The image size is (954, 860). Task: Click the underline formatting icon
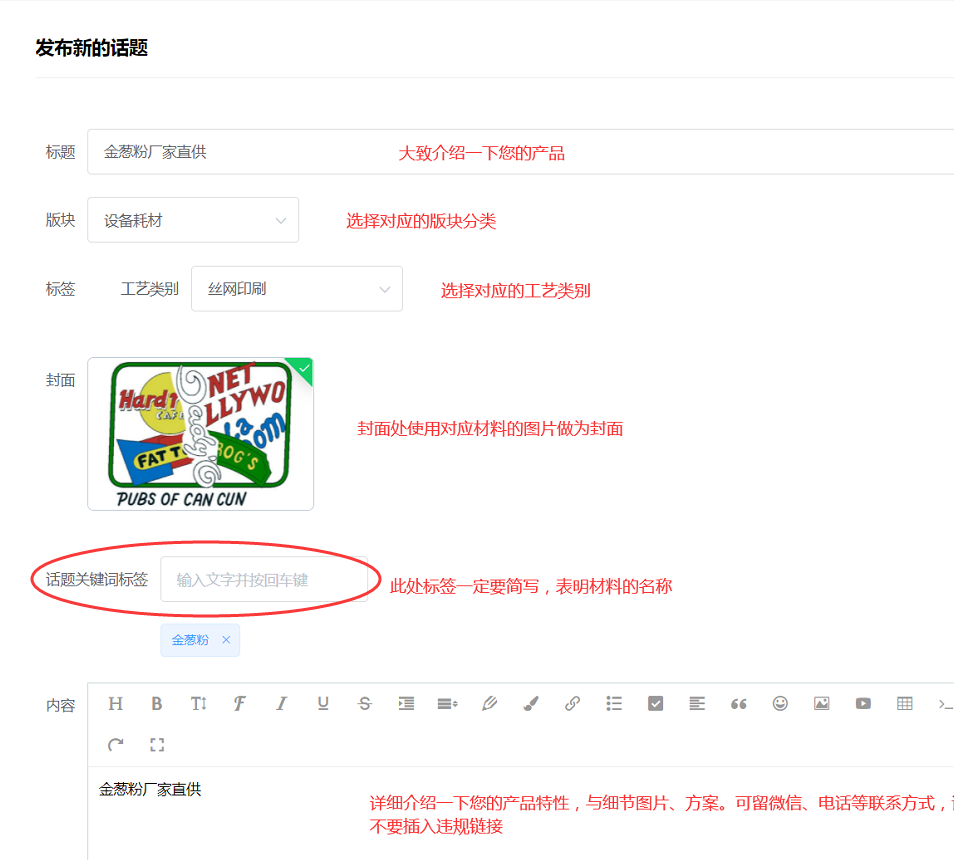(323, 704)
